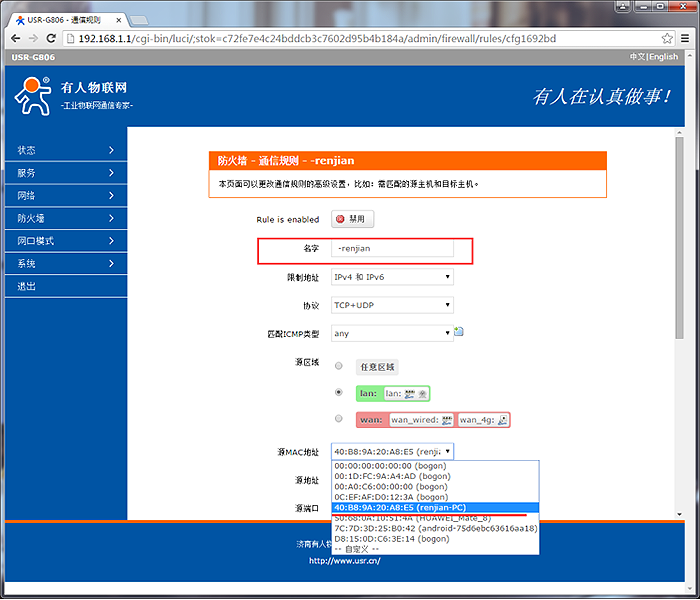
Task: Click the 退出 logout link
Action: pos(27,286)
